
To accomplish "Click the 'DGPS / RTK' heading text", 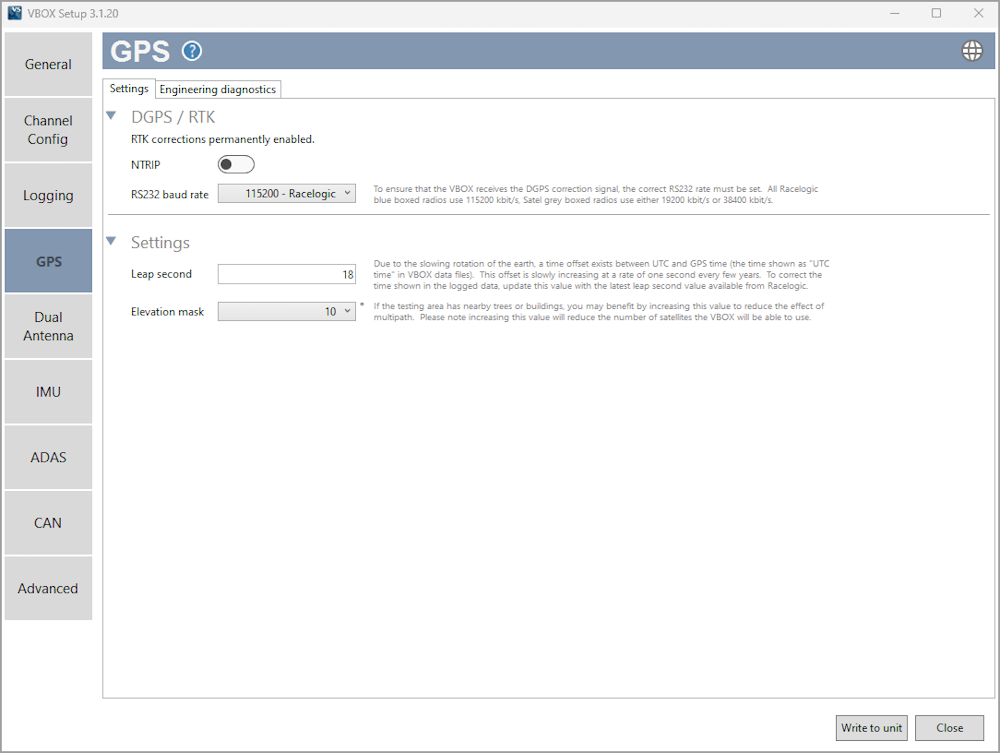I will (173, 117).
